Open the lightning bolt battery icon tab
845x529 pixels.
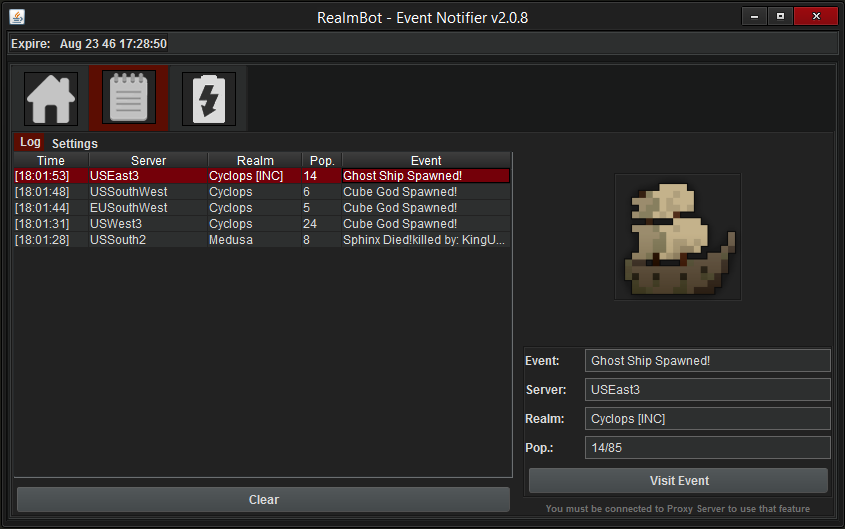click(x=209, y=99)
